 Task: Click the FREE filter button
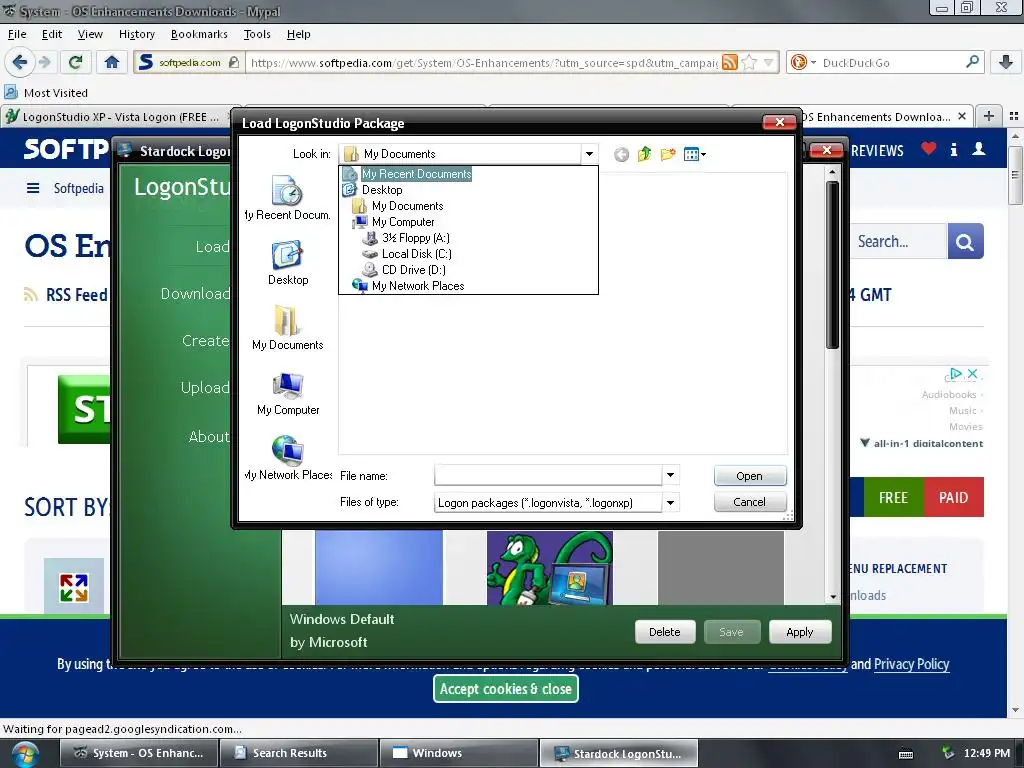click(x=893, y=497)
